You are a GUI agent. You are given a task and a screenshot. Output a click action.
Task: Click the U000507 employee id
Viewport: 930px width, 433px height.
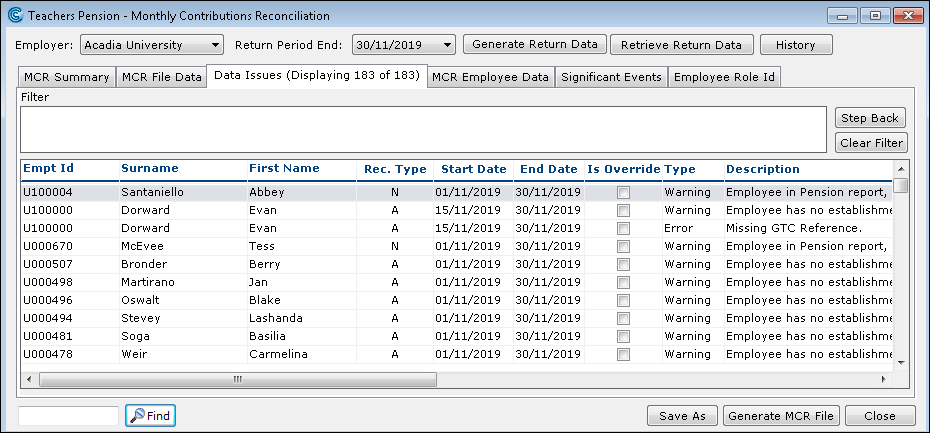click(70, 265)
